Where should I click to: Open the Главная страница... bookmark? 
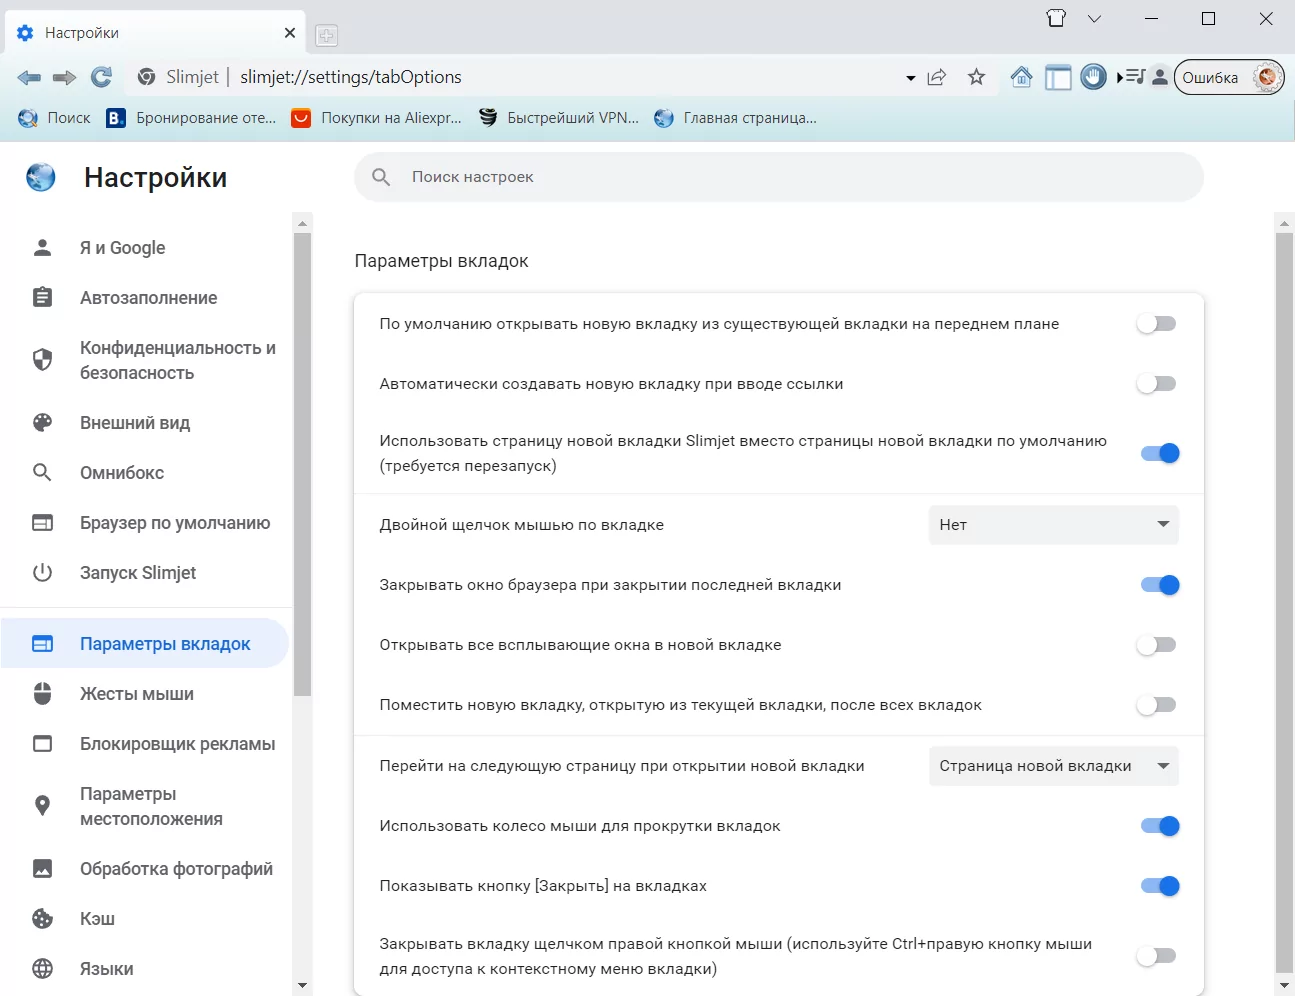pos(736,118)
